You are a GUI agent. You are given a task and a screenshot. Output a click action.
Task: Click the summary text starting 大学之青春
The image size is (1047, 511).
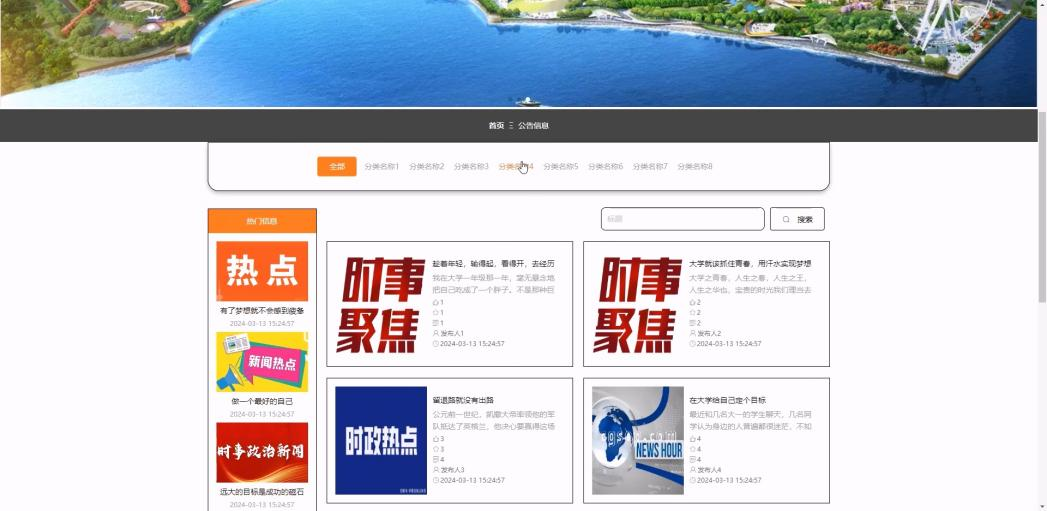(x=751, y=284)
